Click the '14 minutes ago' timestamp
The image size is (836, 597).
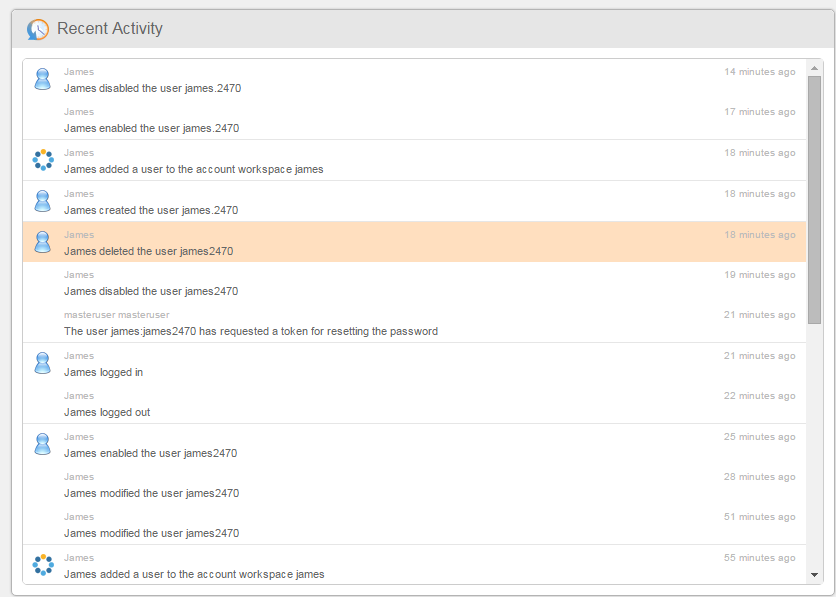[759, 72]
